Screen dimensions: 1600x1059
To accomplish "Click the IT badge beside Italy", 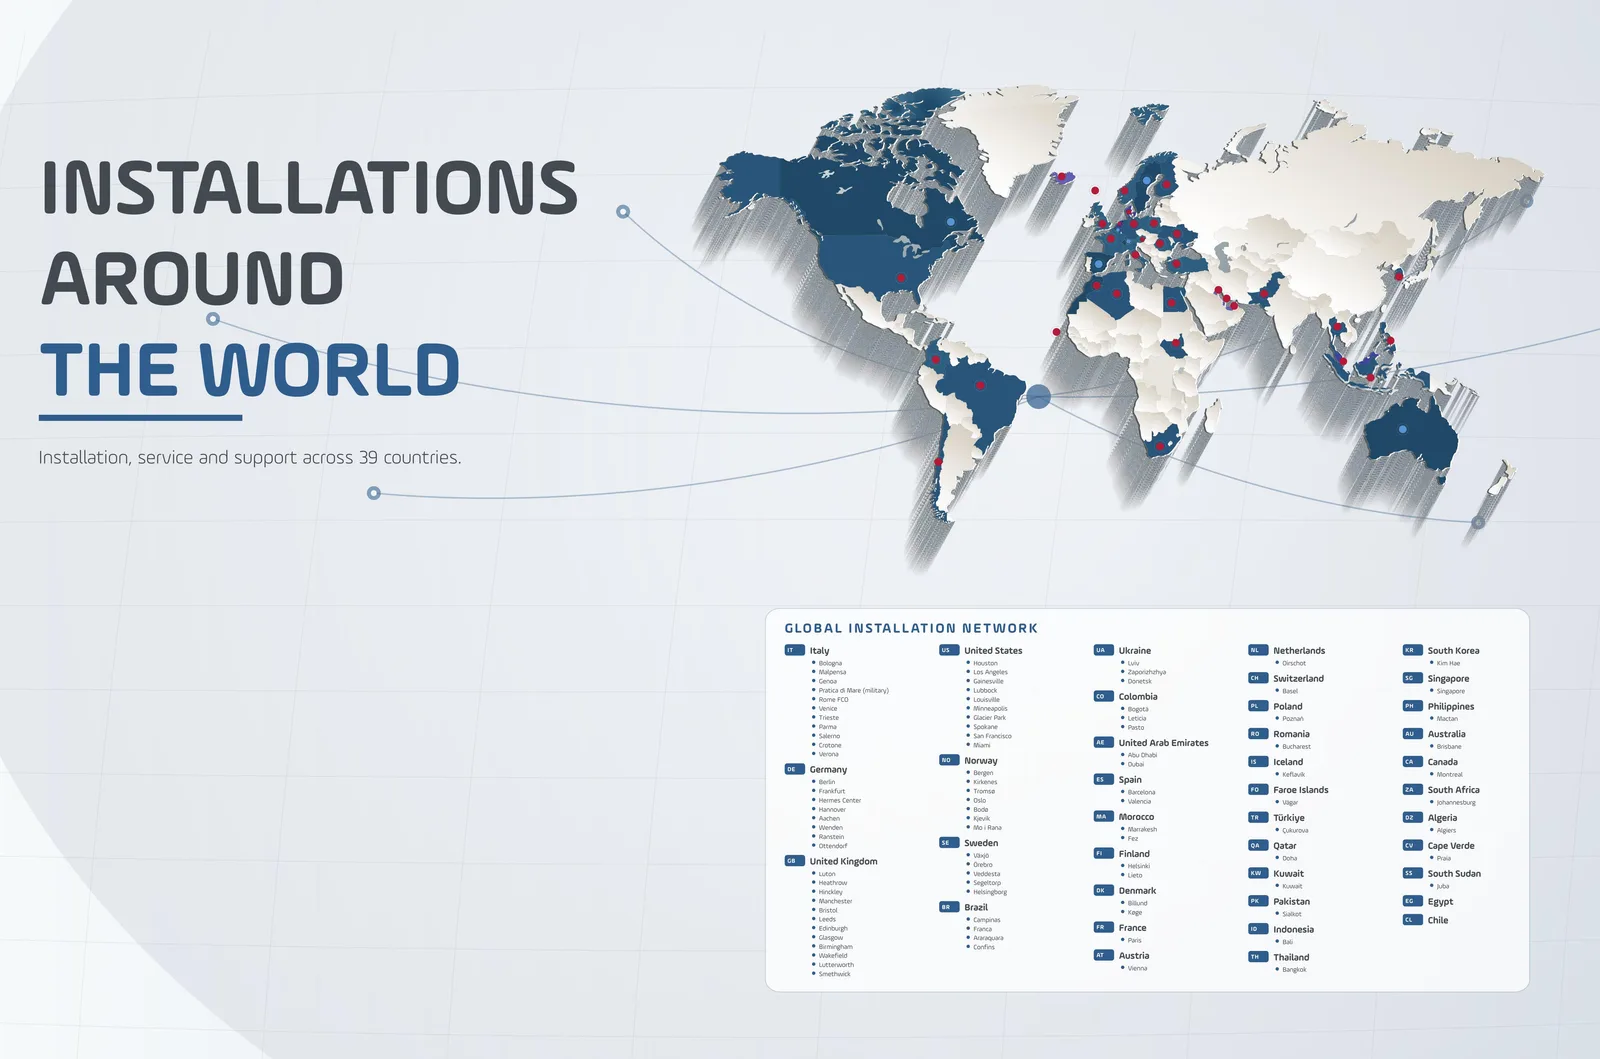I will (794, 650).
